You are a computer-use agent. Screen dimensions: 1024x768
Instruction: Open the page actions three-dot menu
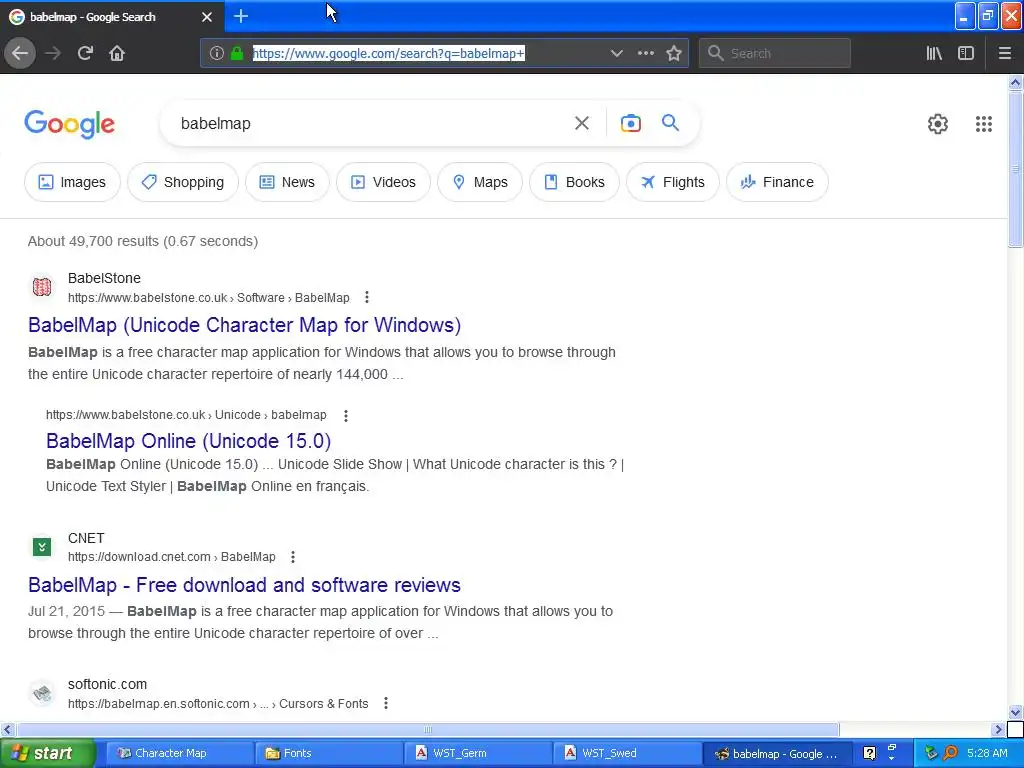click(x=645, y=53)
